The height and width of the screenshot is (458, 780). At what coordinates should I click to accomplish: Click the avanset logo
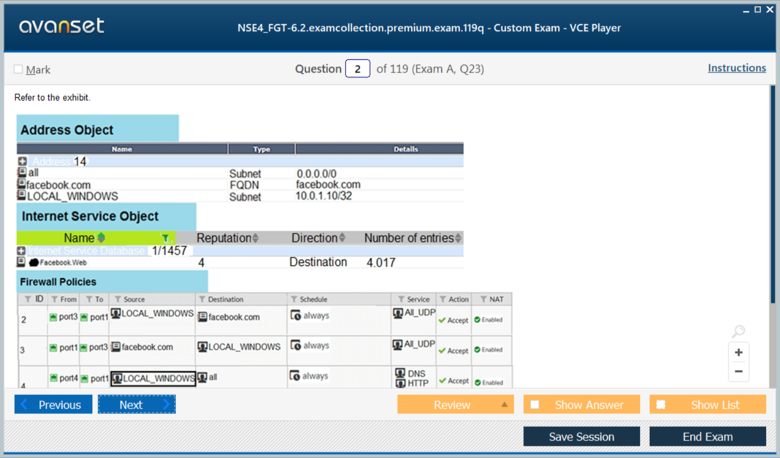click(62, 26)
